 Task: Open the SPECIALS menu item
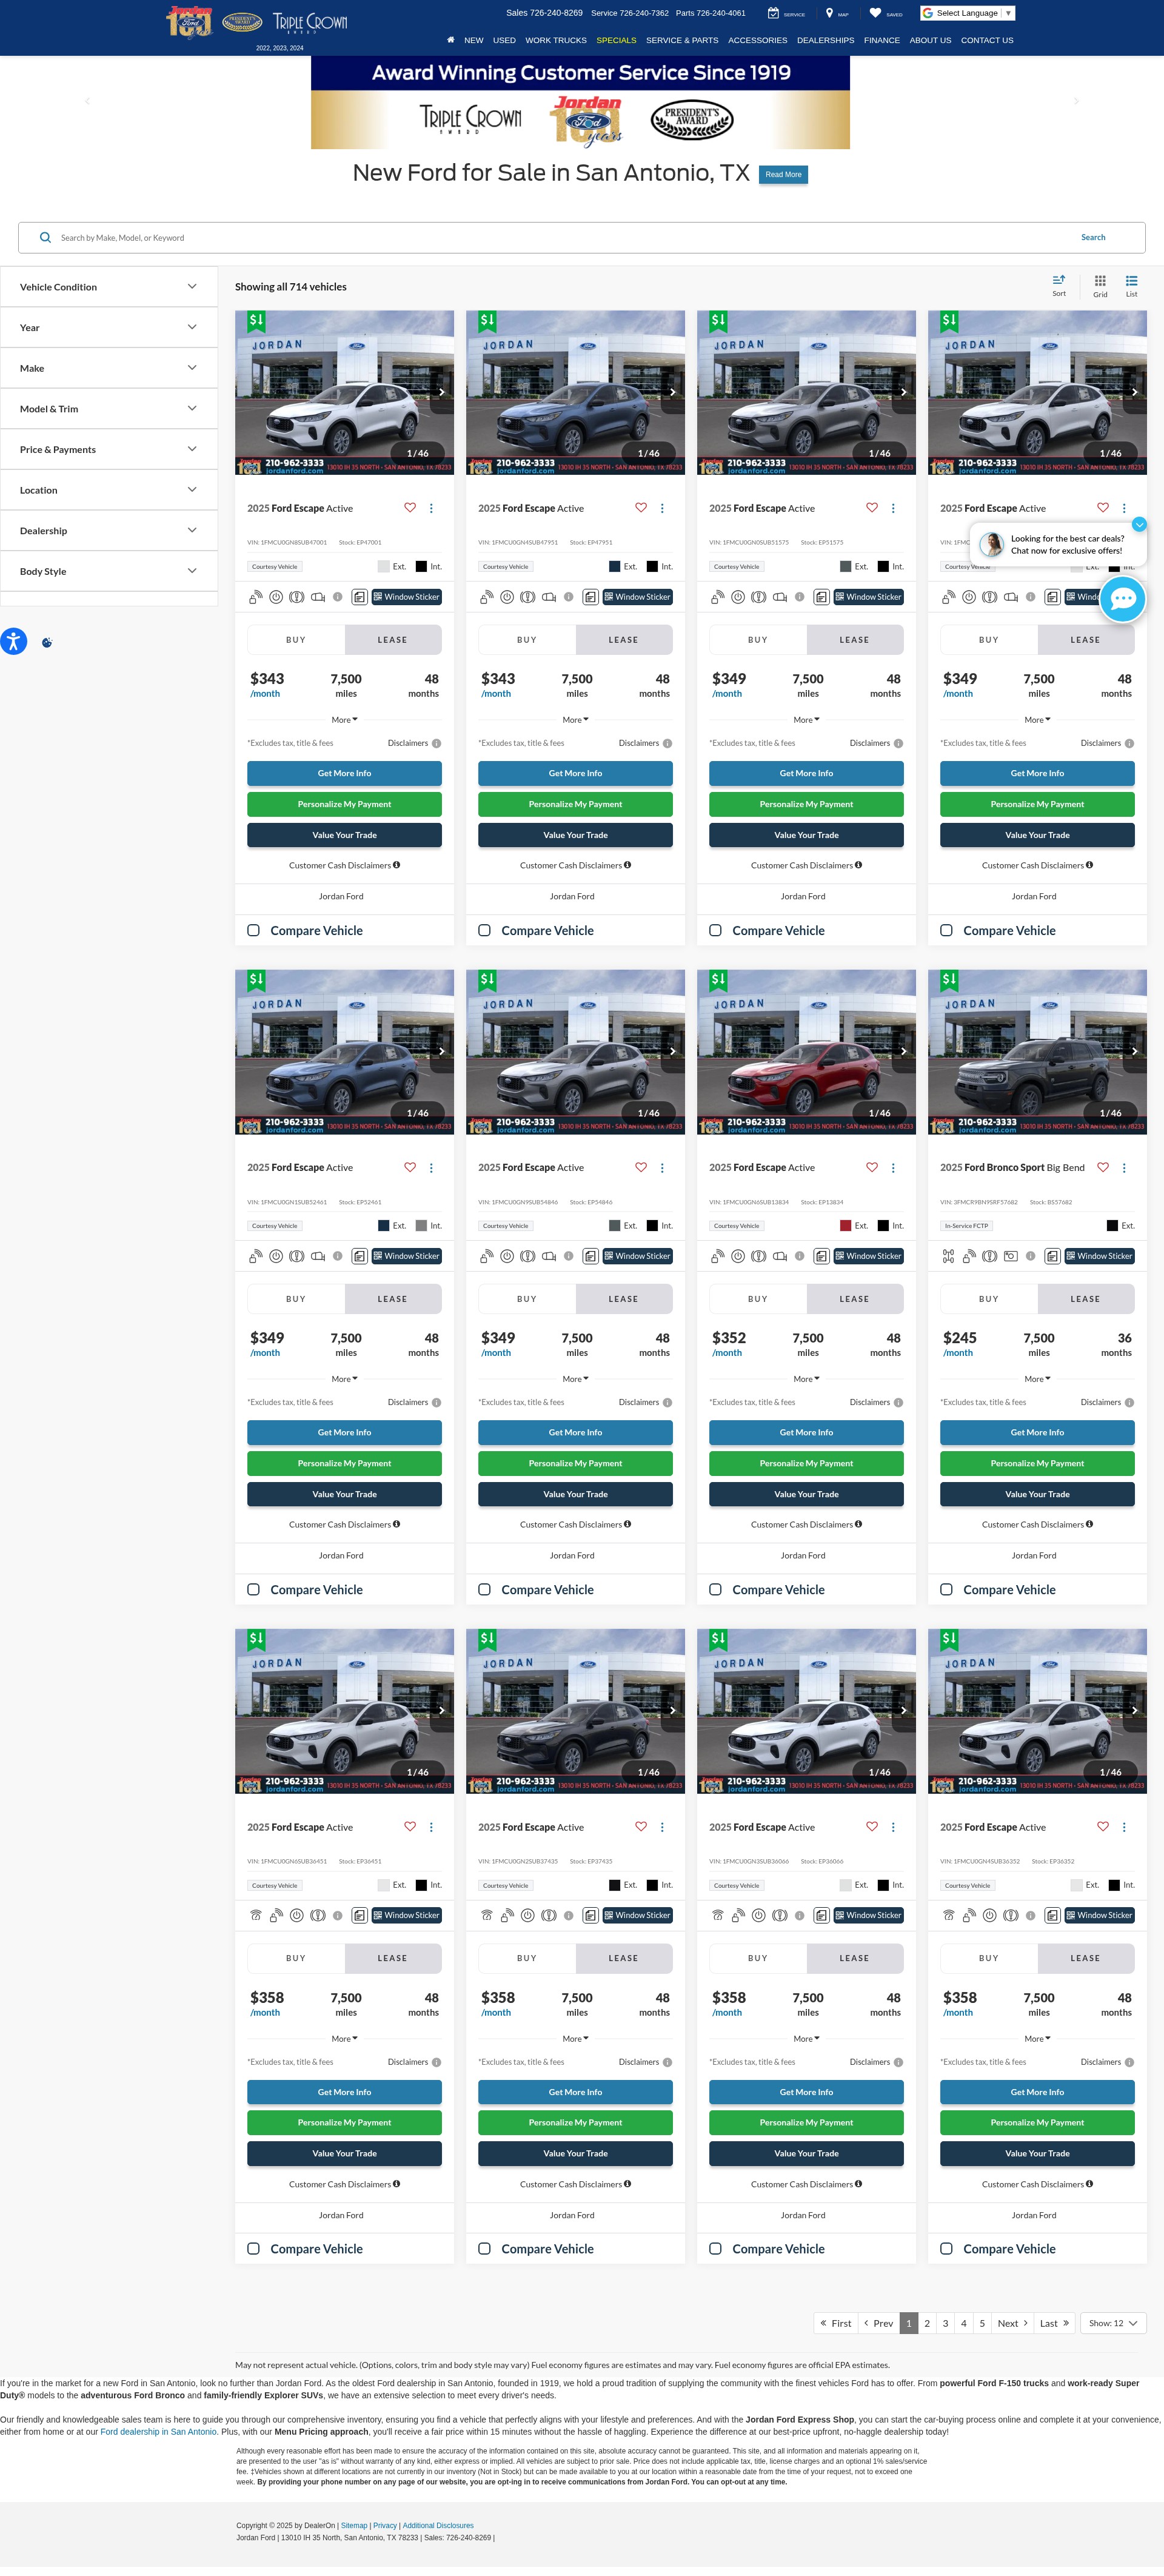616,40
